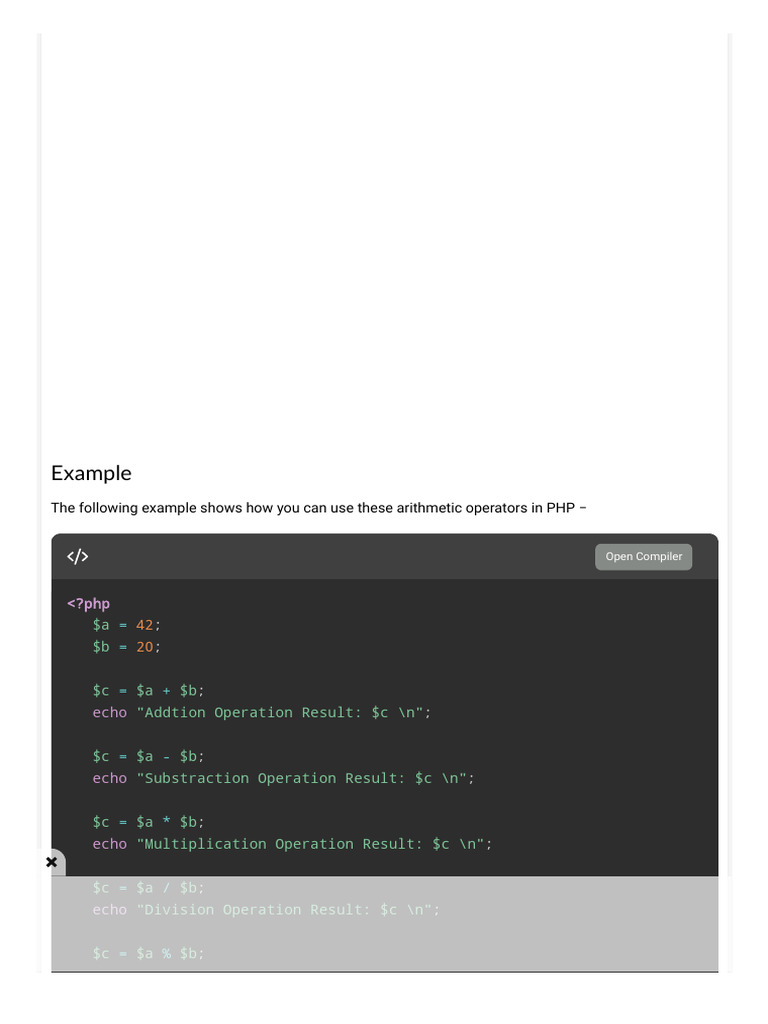Click the $c = $a - $b line
The height and width of the screenshot is (1024, 768).
tap(148, 756)
